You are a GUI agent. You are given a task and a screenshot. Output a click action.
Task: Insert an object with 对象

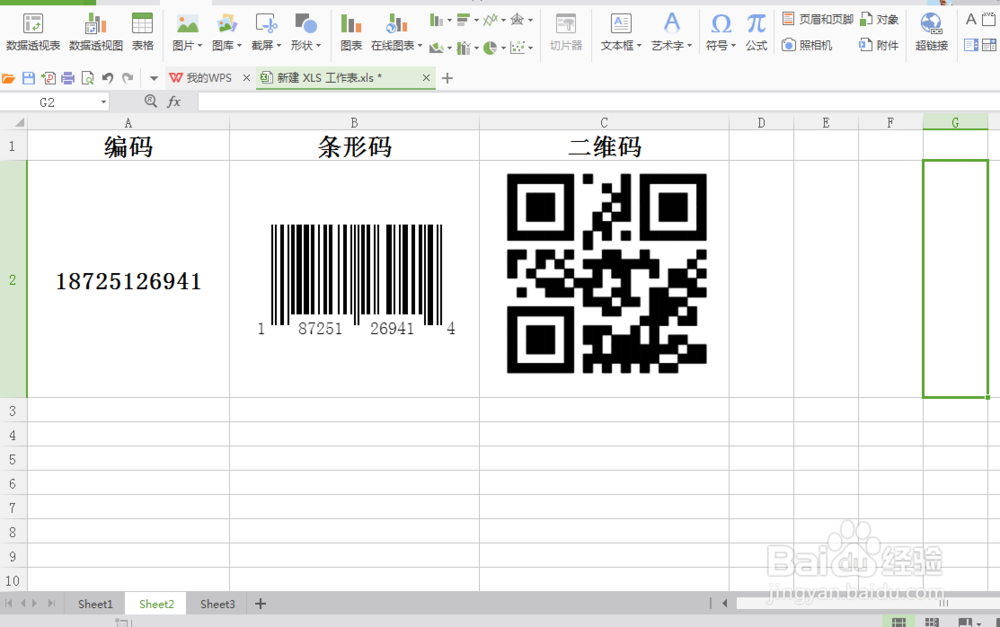879,19
